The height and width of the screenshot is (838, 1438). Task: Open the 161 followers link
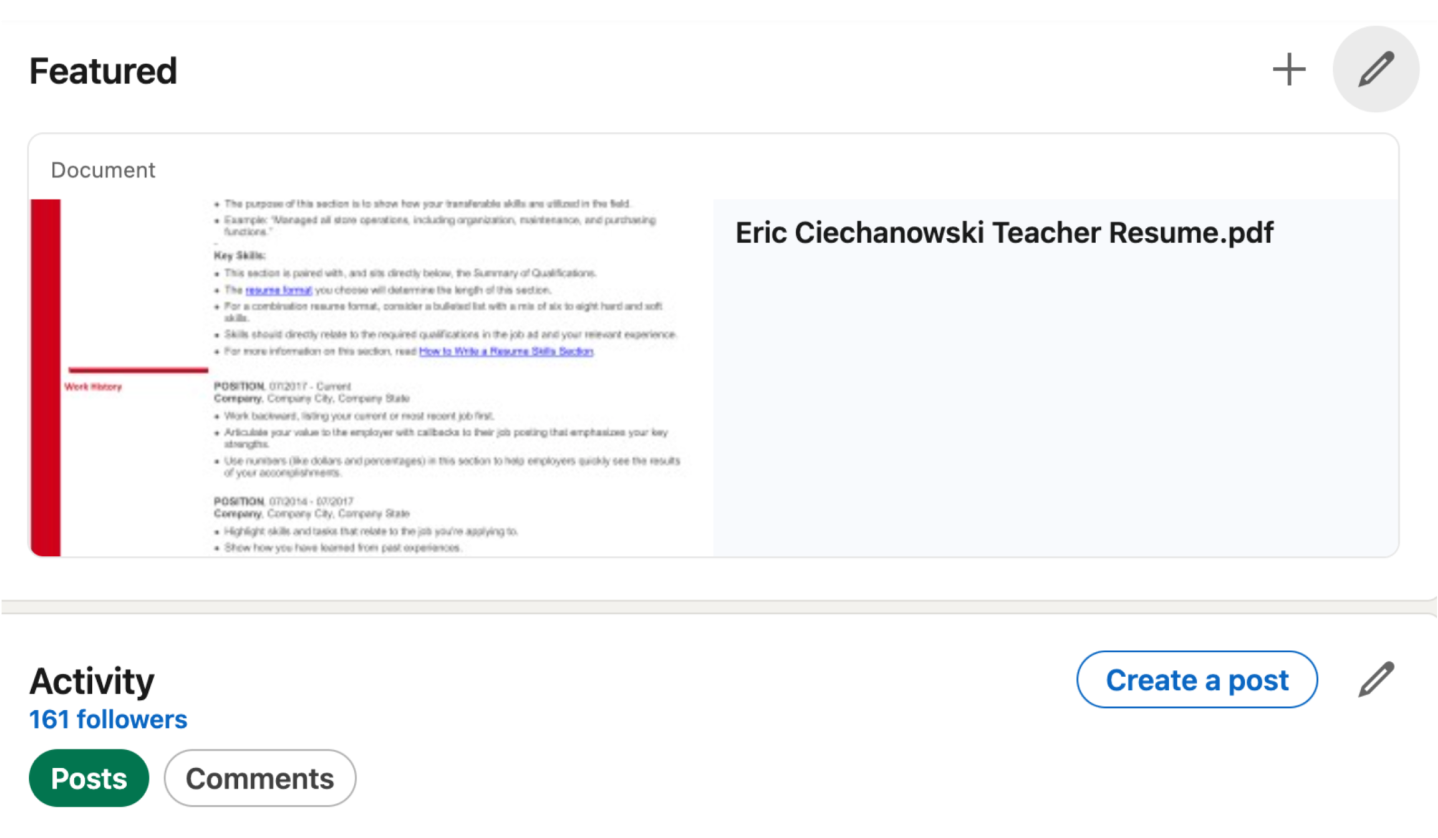click(108, 720)
